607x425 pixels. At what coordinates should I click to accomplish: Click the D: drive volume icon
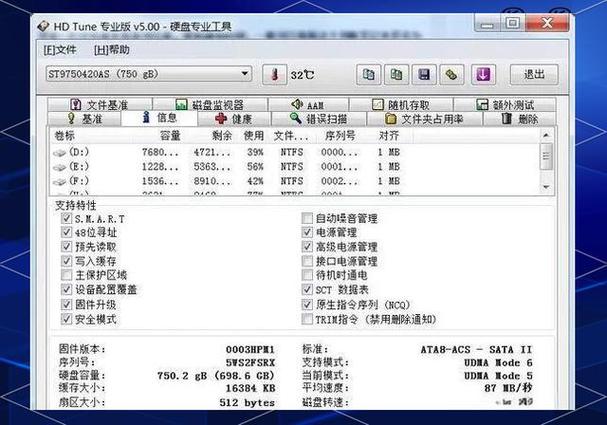(59, 153)
